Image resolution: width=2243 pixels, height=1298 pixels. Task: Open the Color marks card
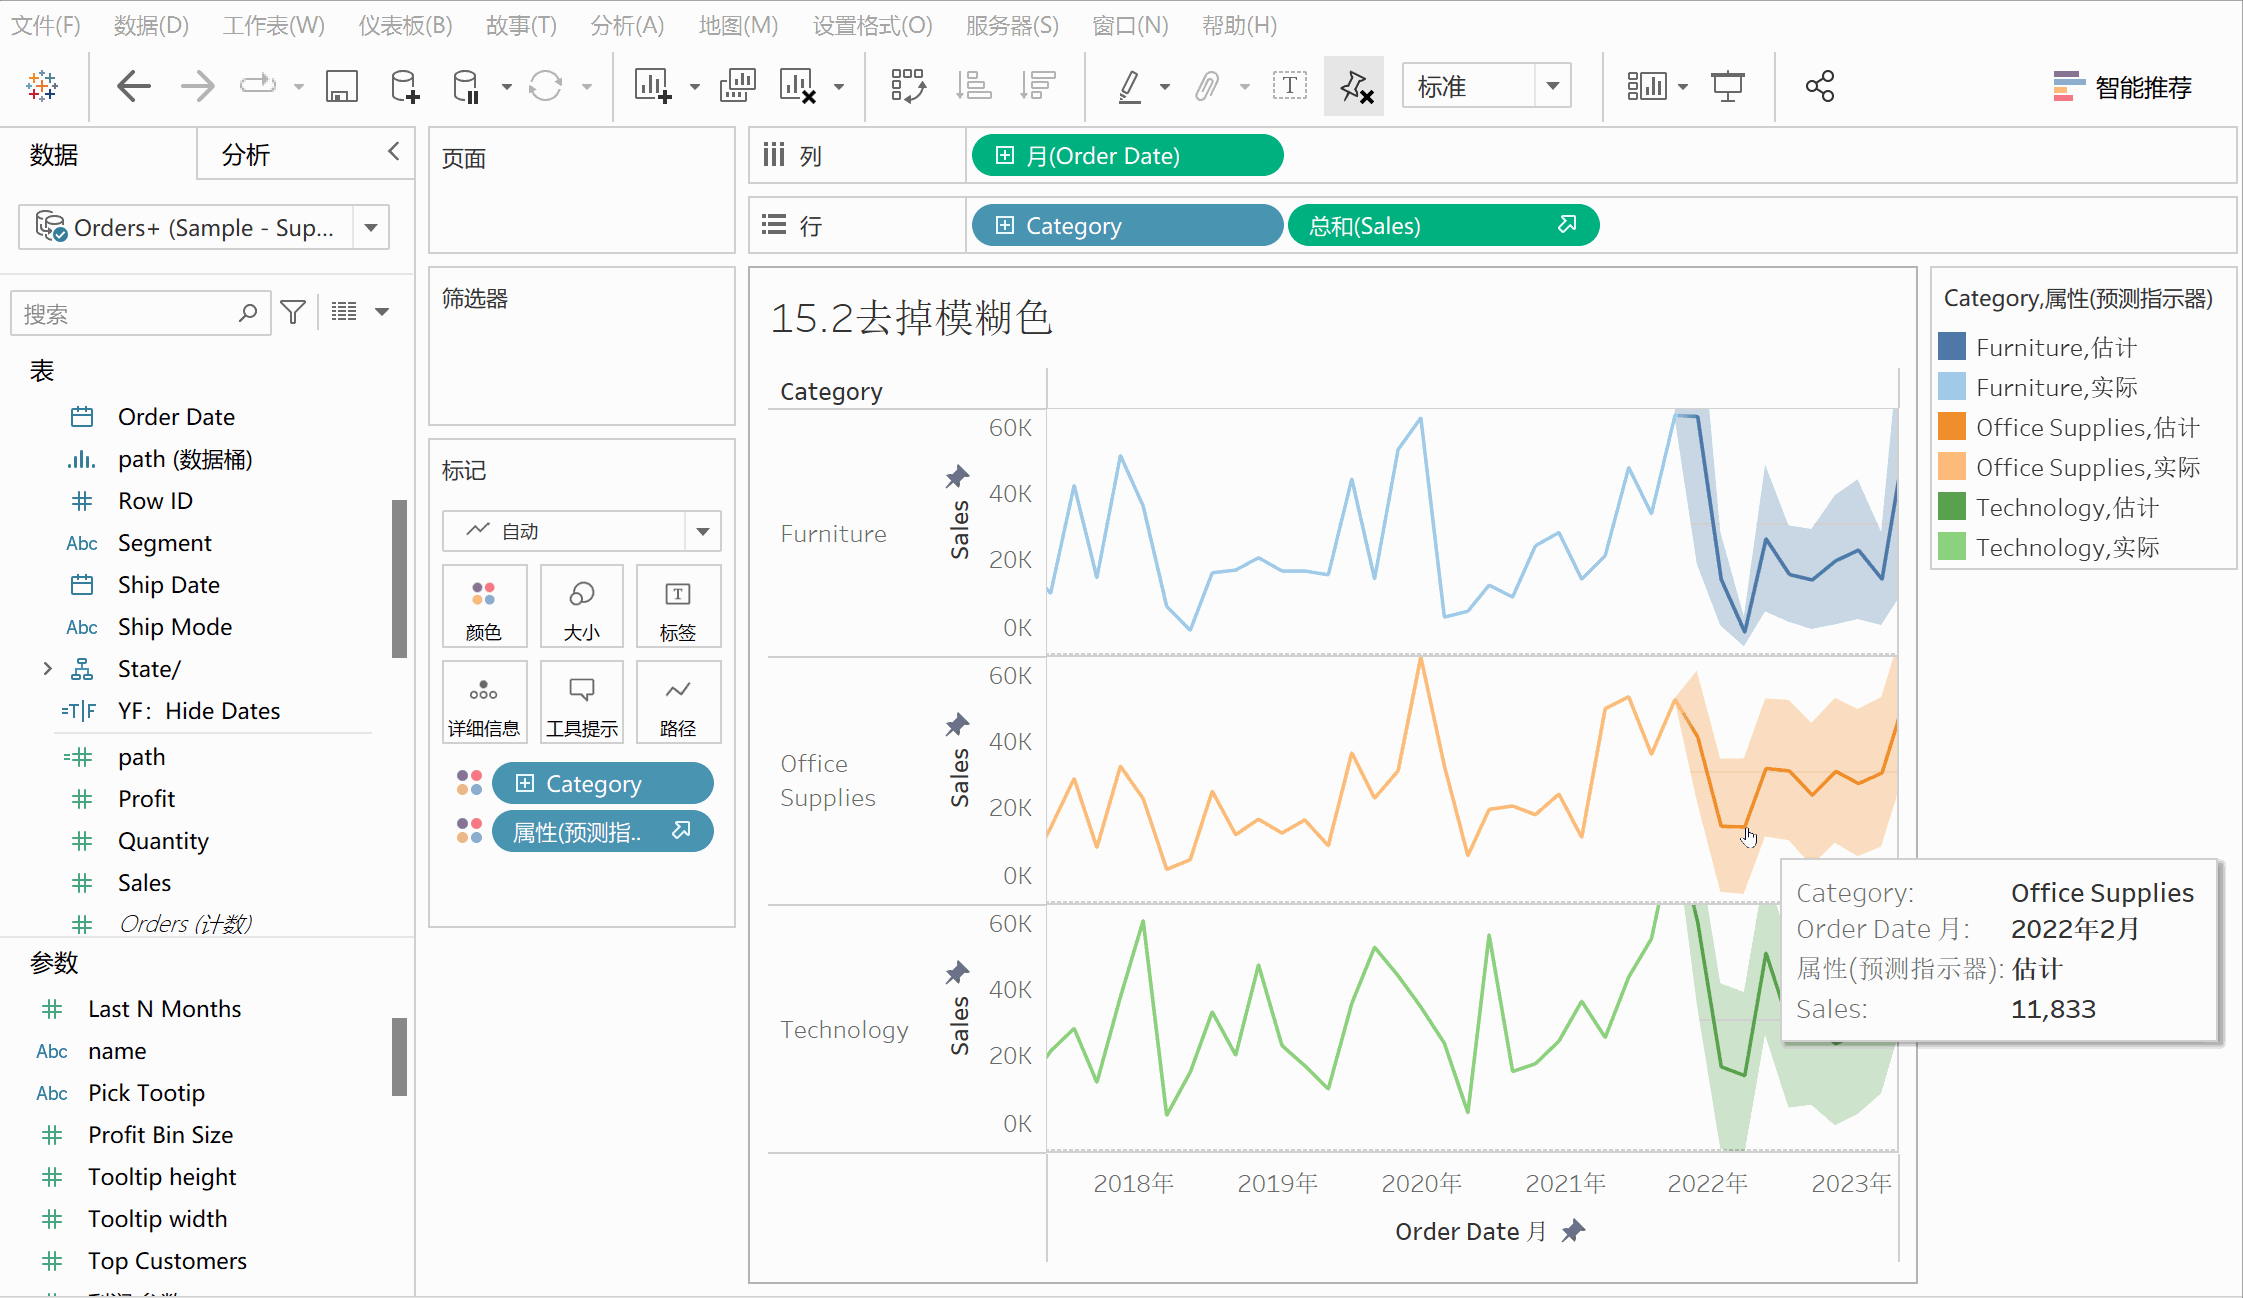(483, 607)
